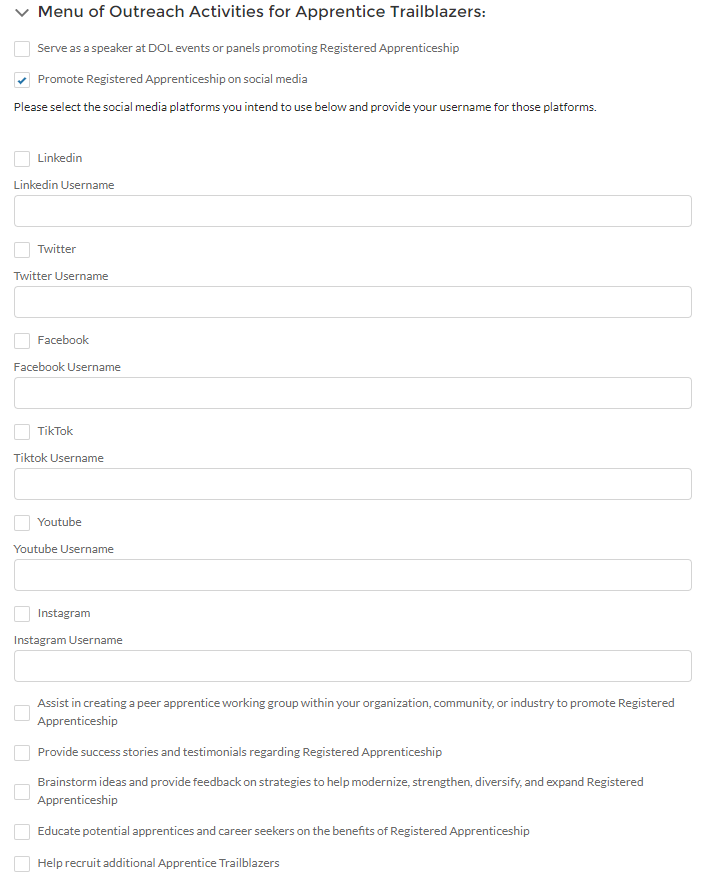The image size is (712, 880).
Task: Click into the Facebook Username field
Action: point(352,393)
